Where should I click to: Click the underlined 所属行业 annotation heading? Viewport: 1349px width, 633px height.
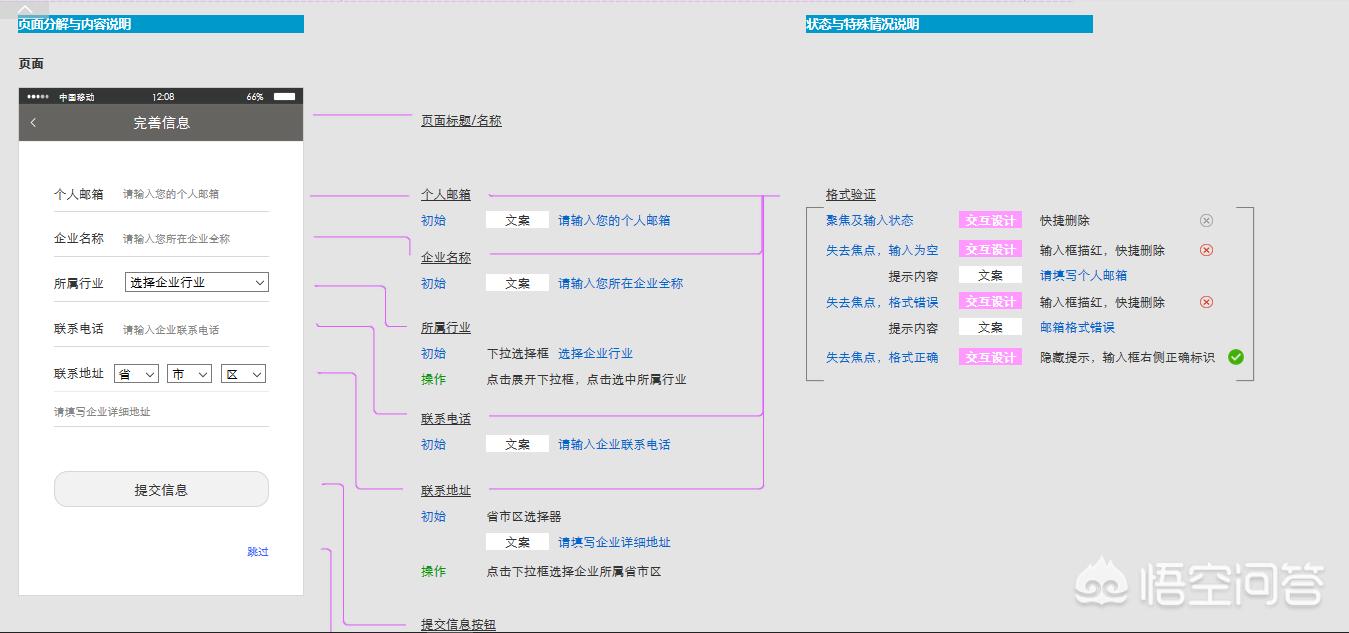click(x=446, y=328)
